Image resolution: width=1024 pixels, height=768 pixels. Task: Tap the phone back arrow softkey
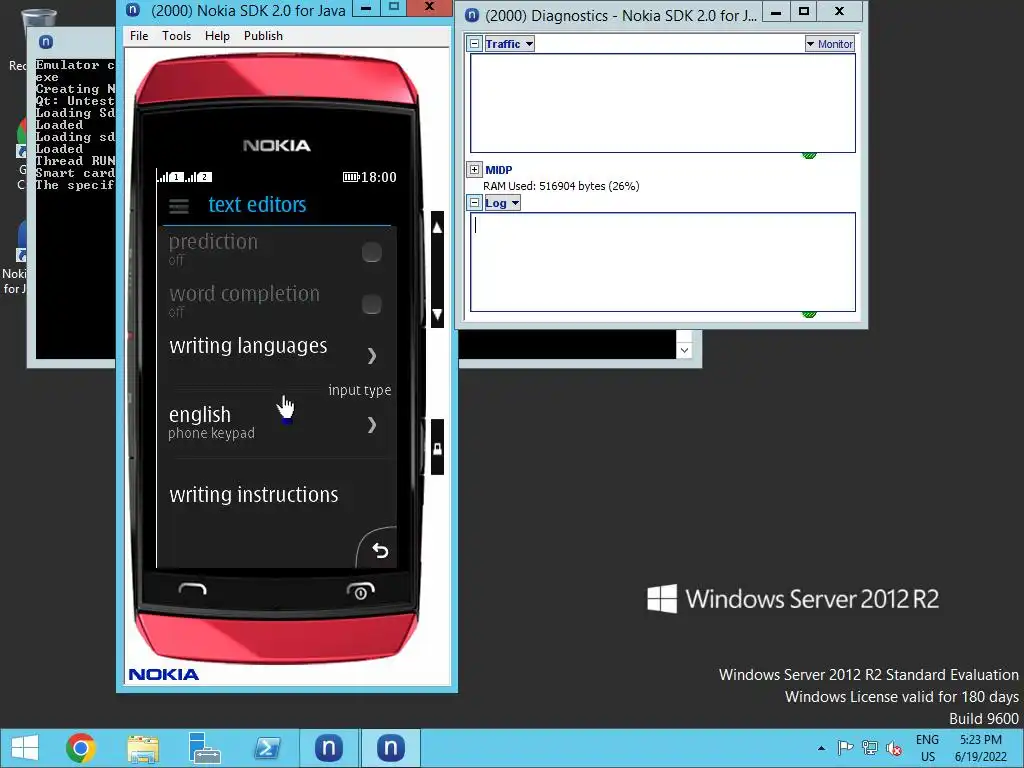380,551
